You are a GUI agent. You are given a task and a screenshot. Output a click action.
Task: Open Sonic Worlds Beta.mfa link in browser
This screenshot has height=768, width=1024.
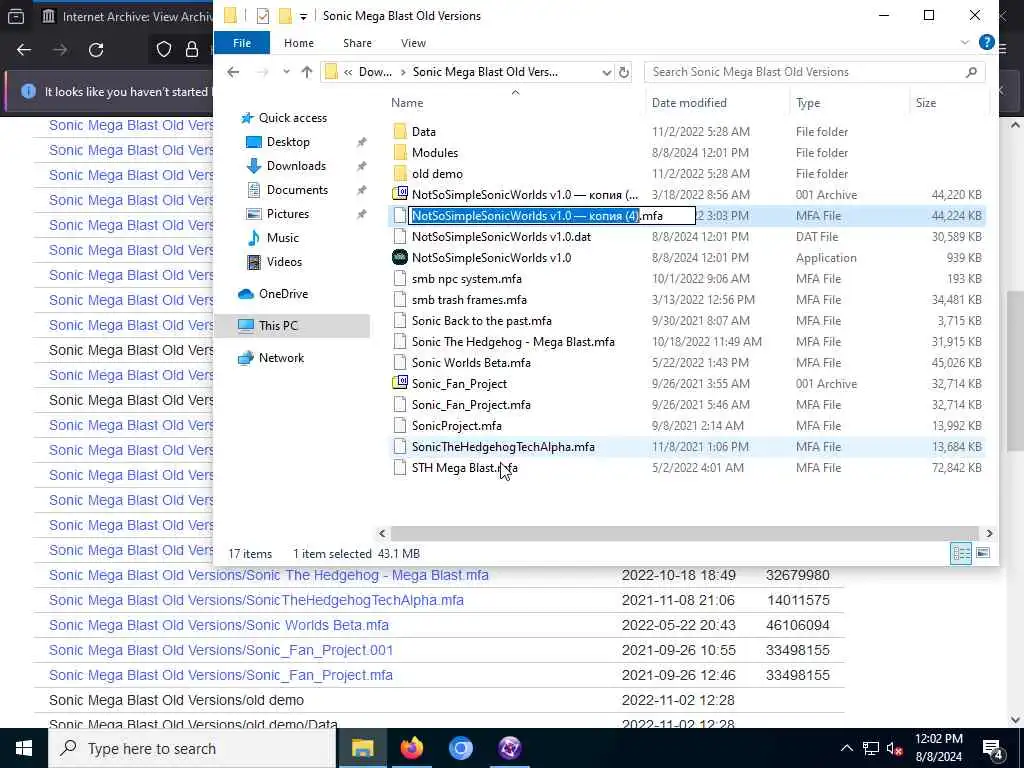[219, 625]
